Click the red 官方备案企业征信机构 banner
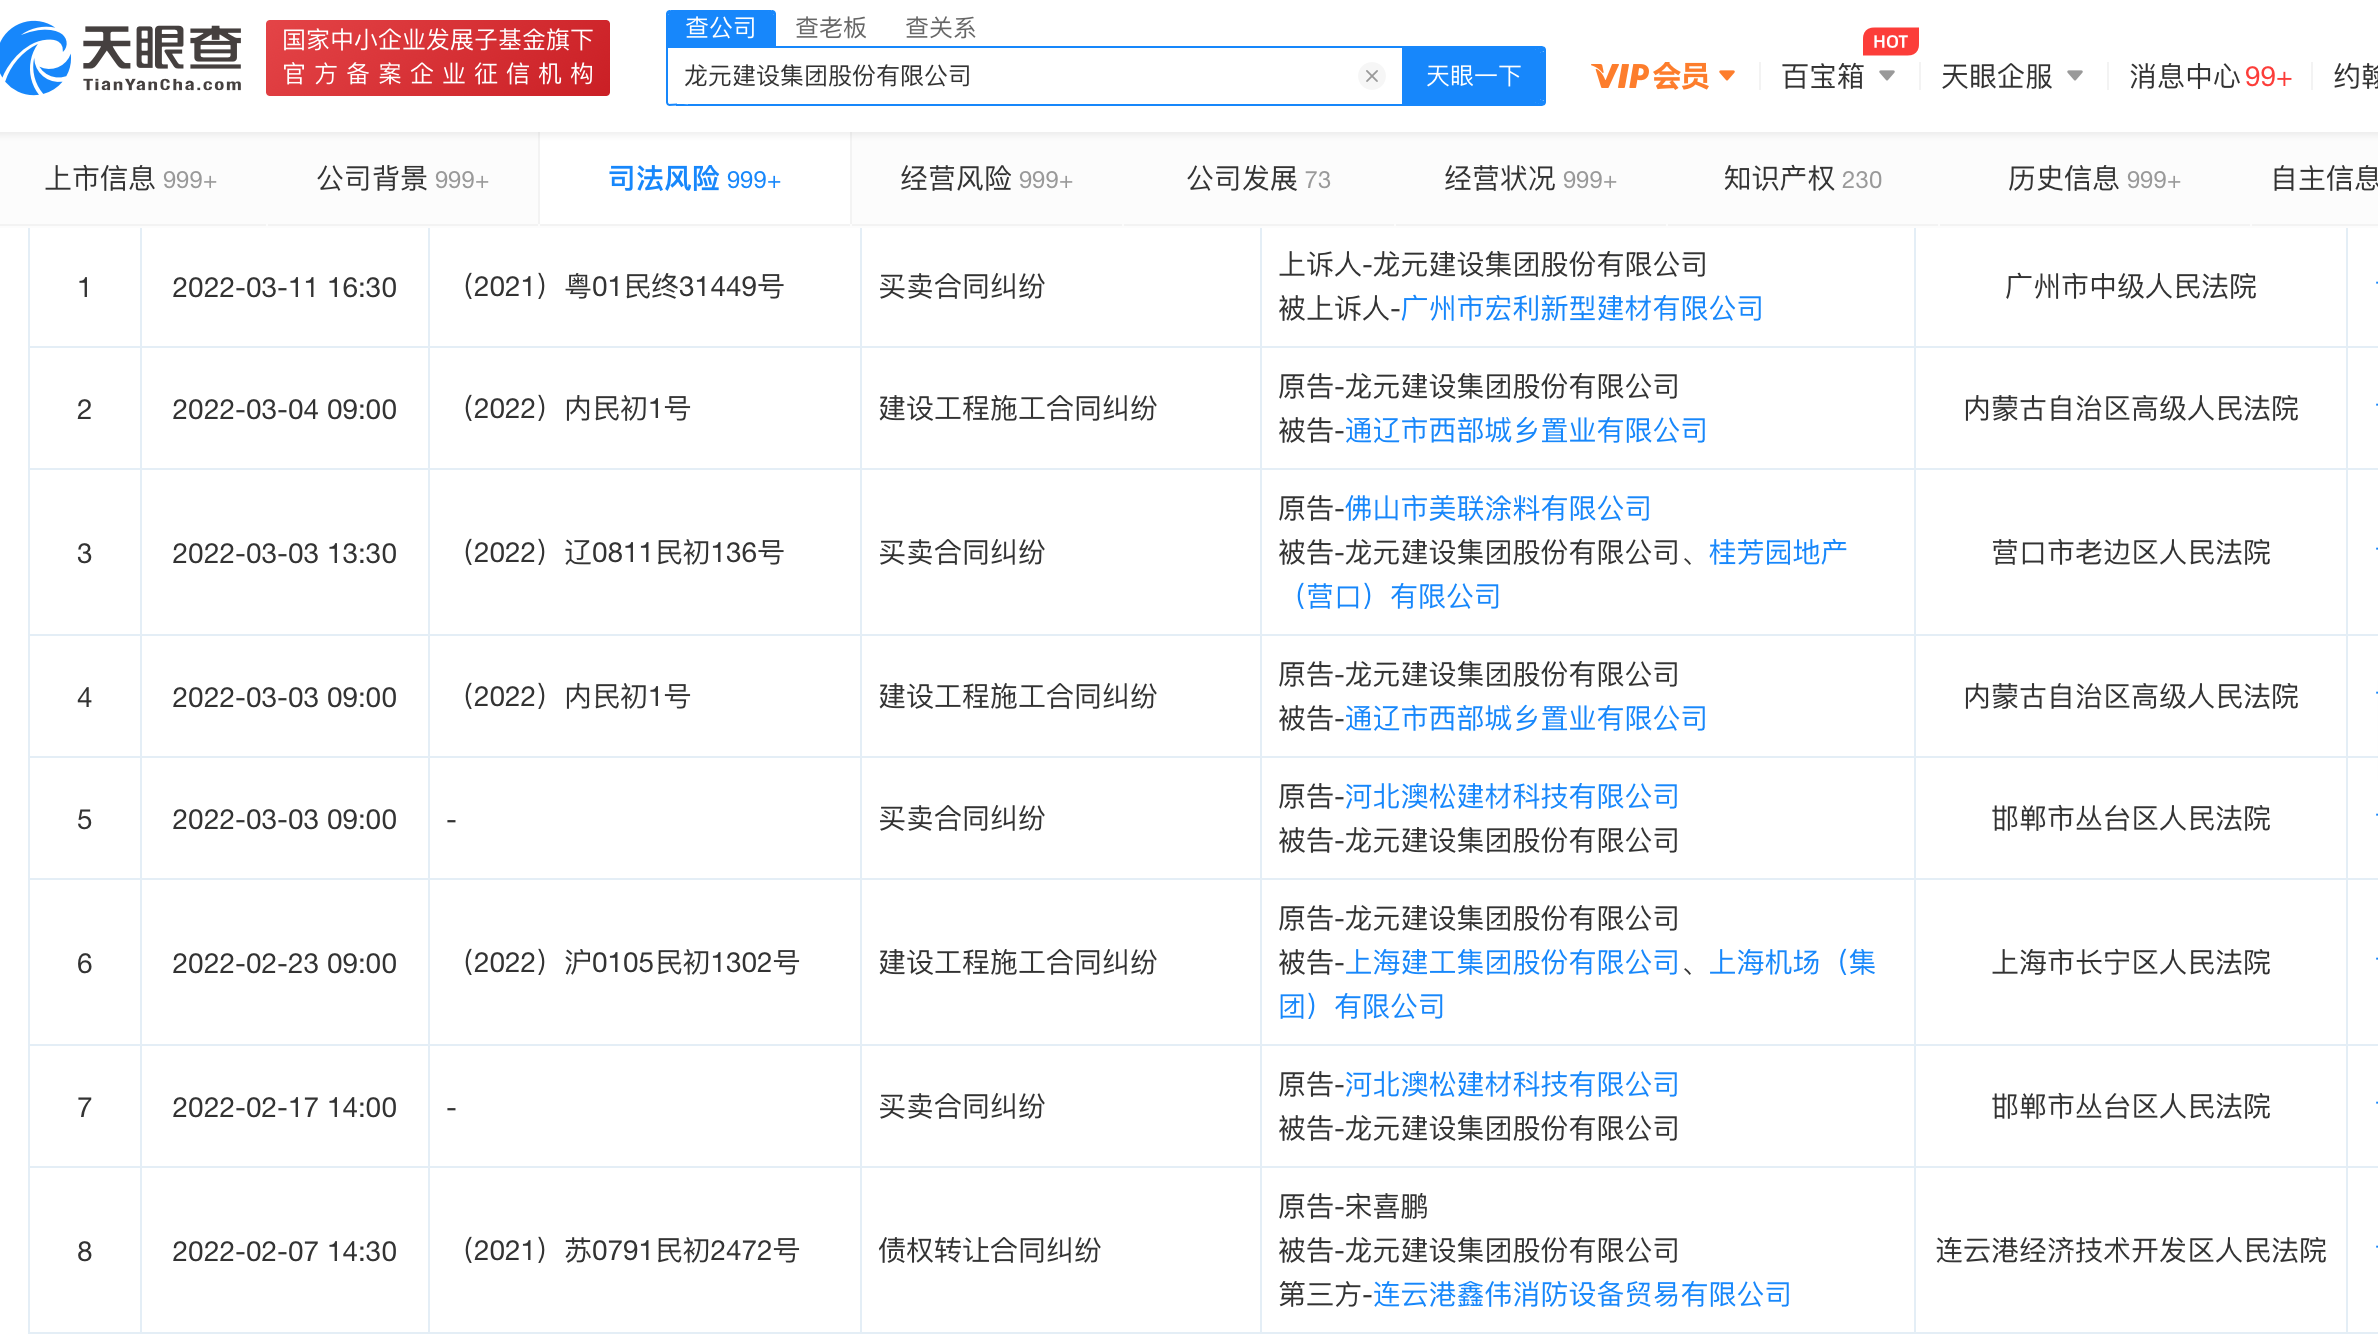 [x=437, y=58]
